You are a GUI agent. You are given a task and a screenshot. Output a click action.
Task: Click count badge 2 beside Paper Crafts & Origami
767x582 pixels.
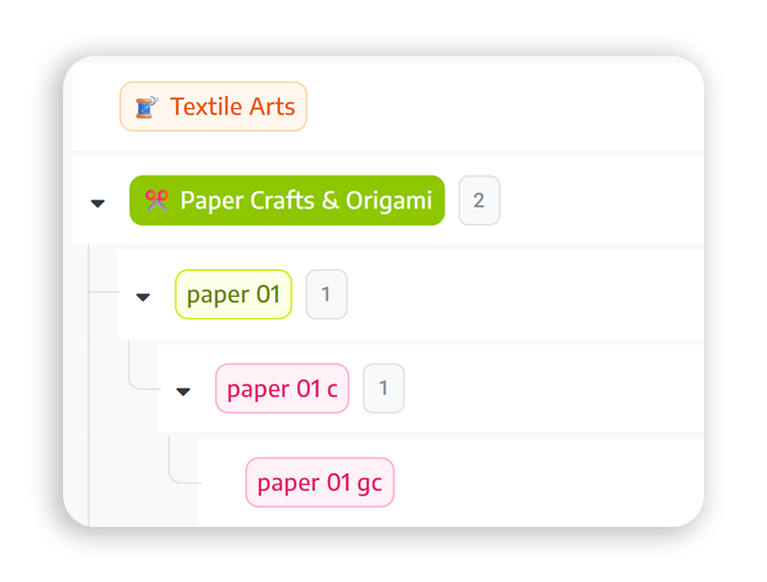coord(479,201)
